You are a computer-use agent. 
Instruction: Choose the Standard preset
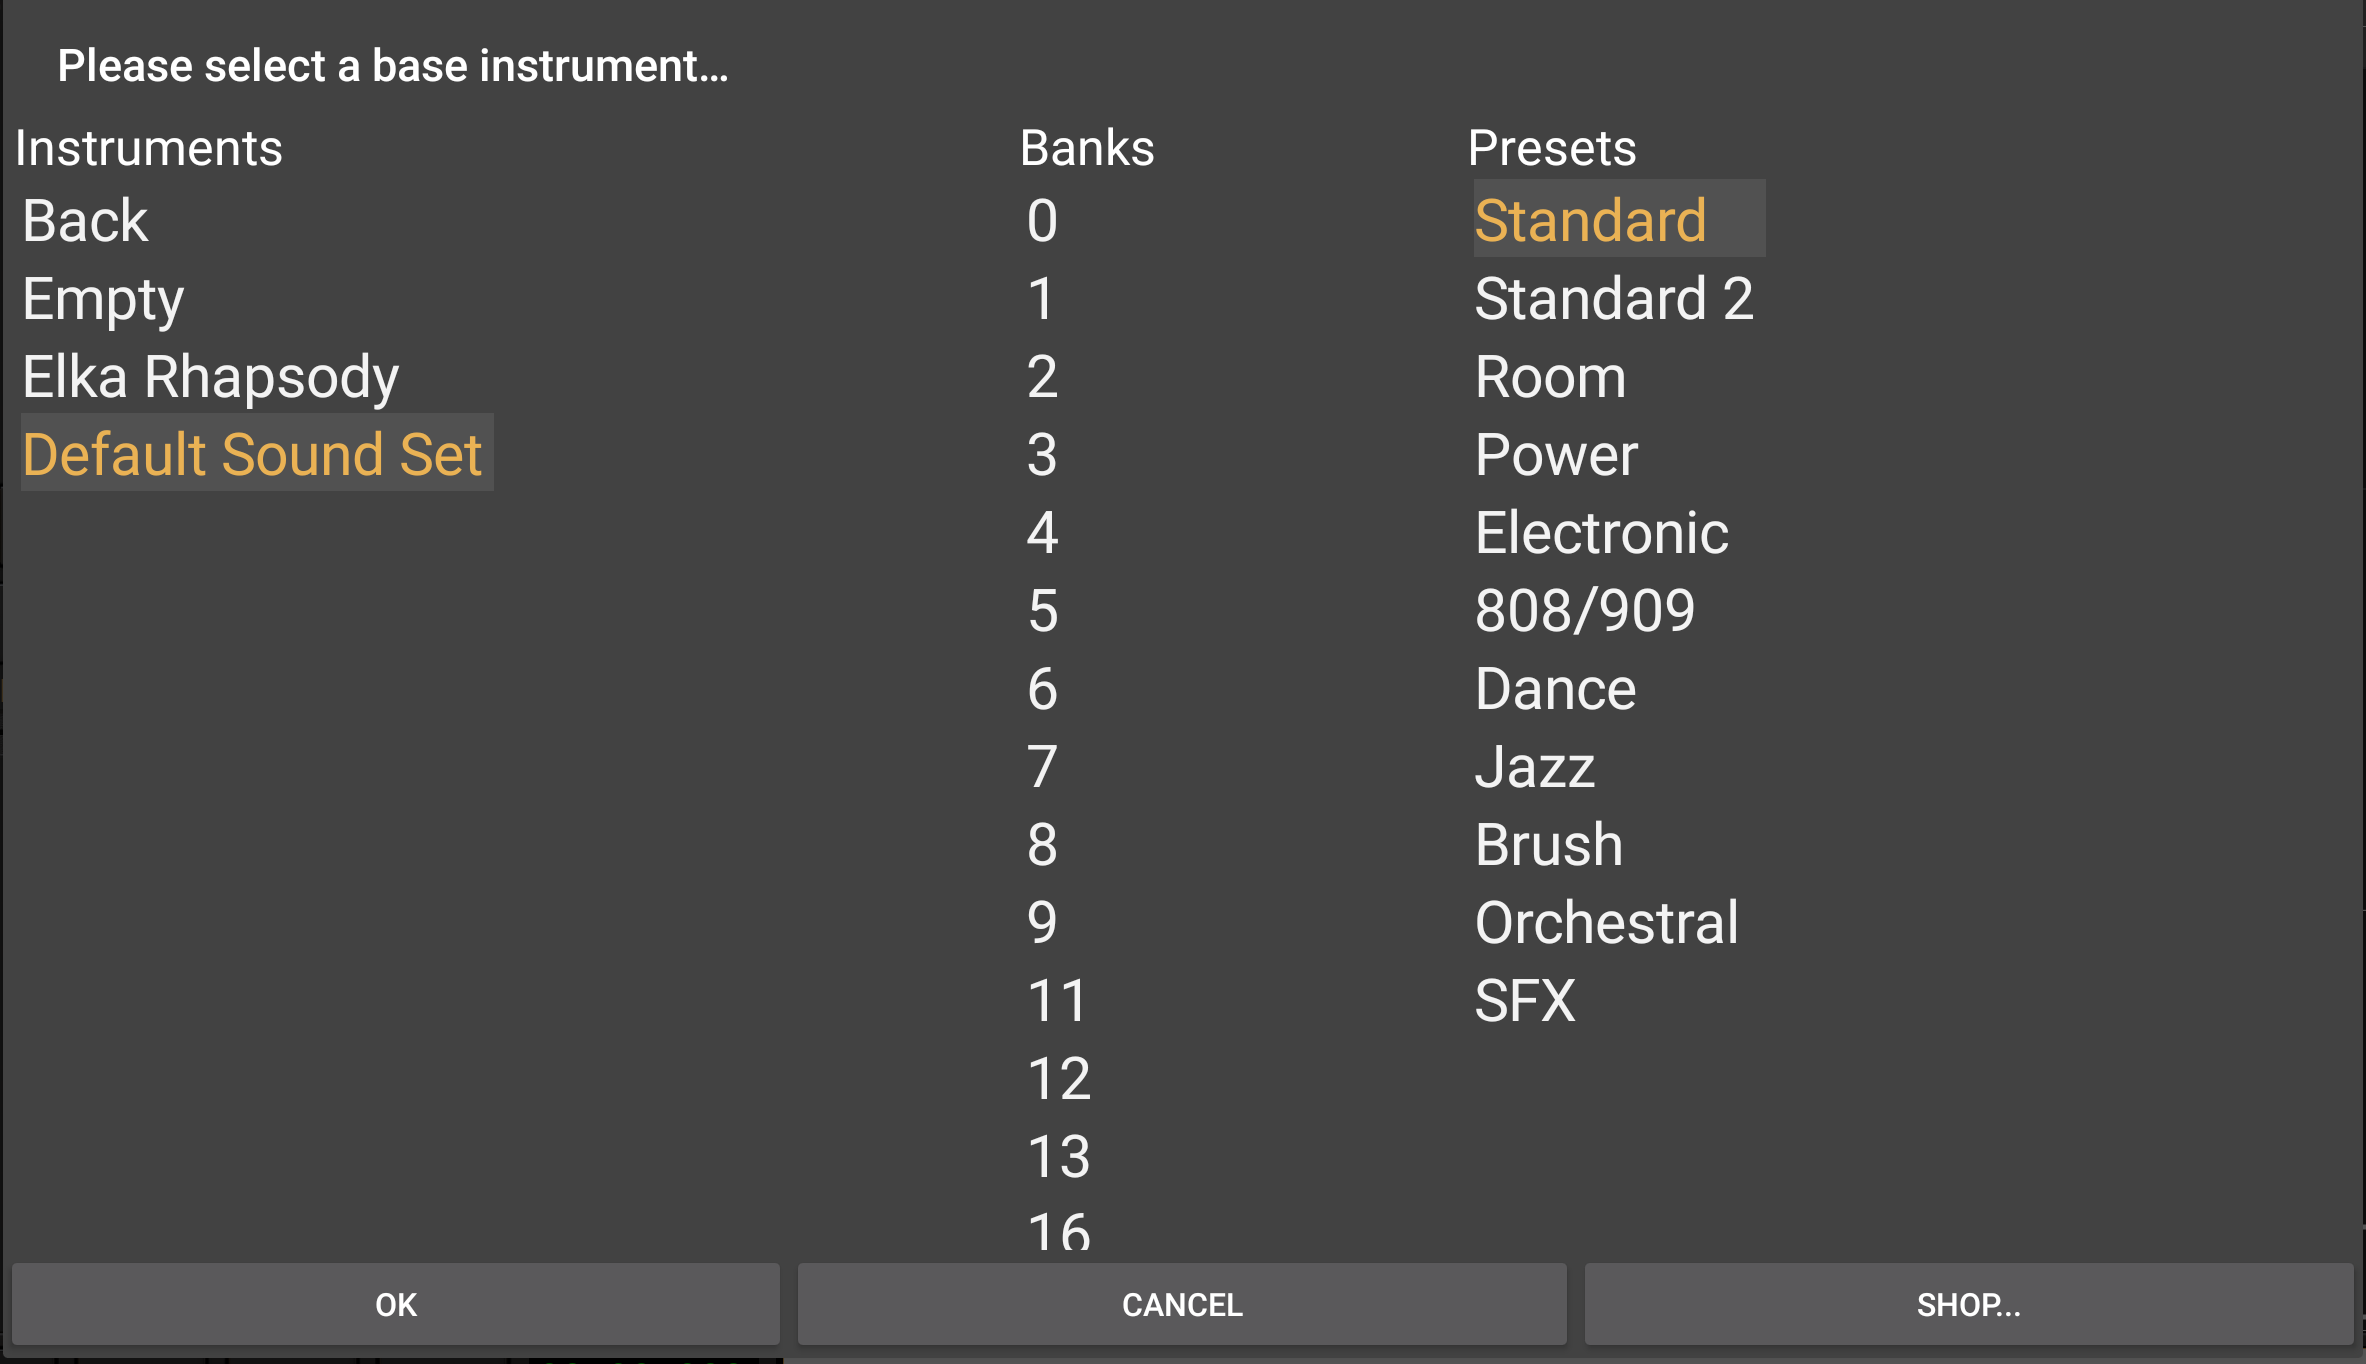[1590, 221]
